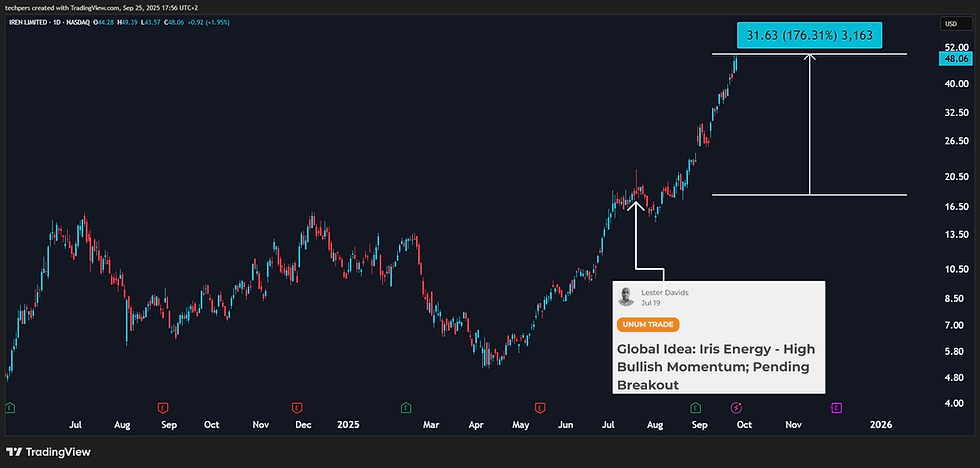This screenshot has width=980, height=468.
Task: Open the rightmost green earnings marker
Action: 695,407
